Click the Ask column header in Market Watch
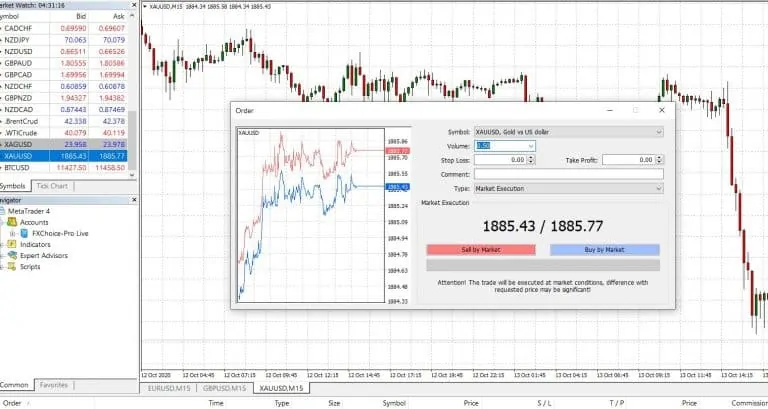This screenshot has width=768, height=409. point(119,17)
